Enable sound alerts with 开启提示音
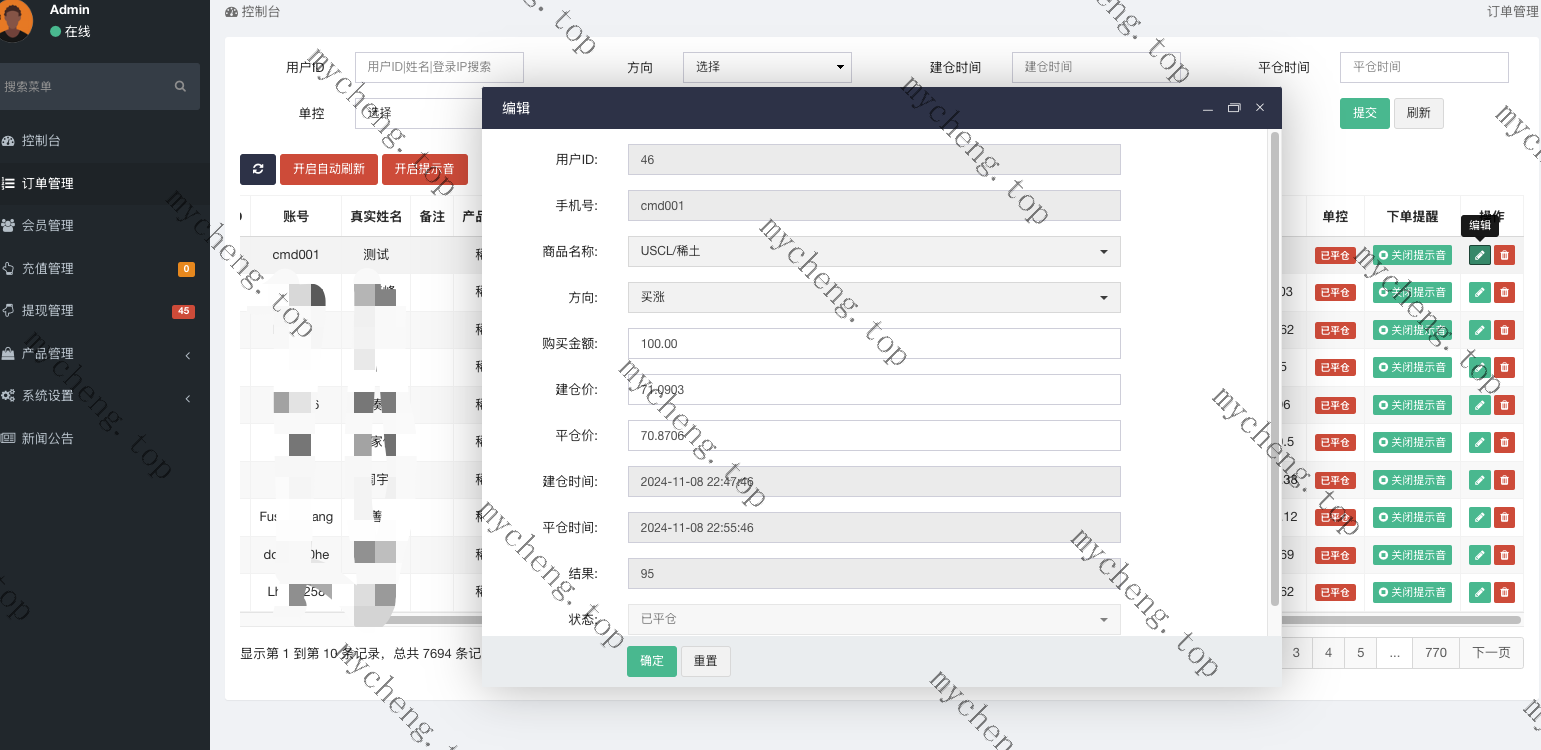 tap(425, 169)
